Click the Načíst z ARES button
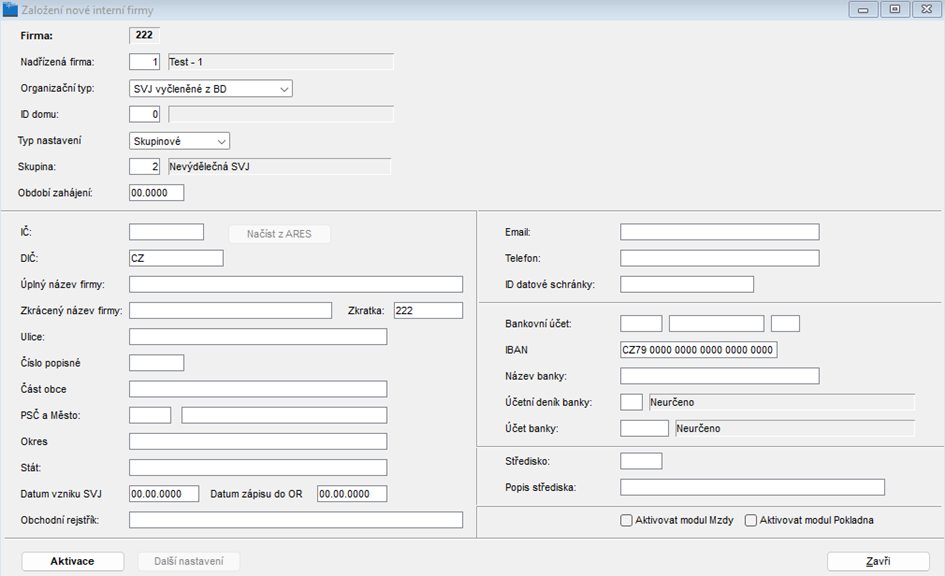This screenshot has width=945, height=576. [x=279, y=234]
